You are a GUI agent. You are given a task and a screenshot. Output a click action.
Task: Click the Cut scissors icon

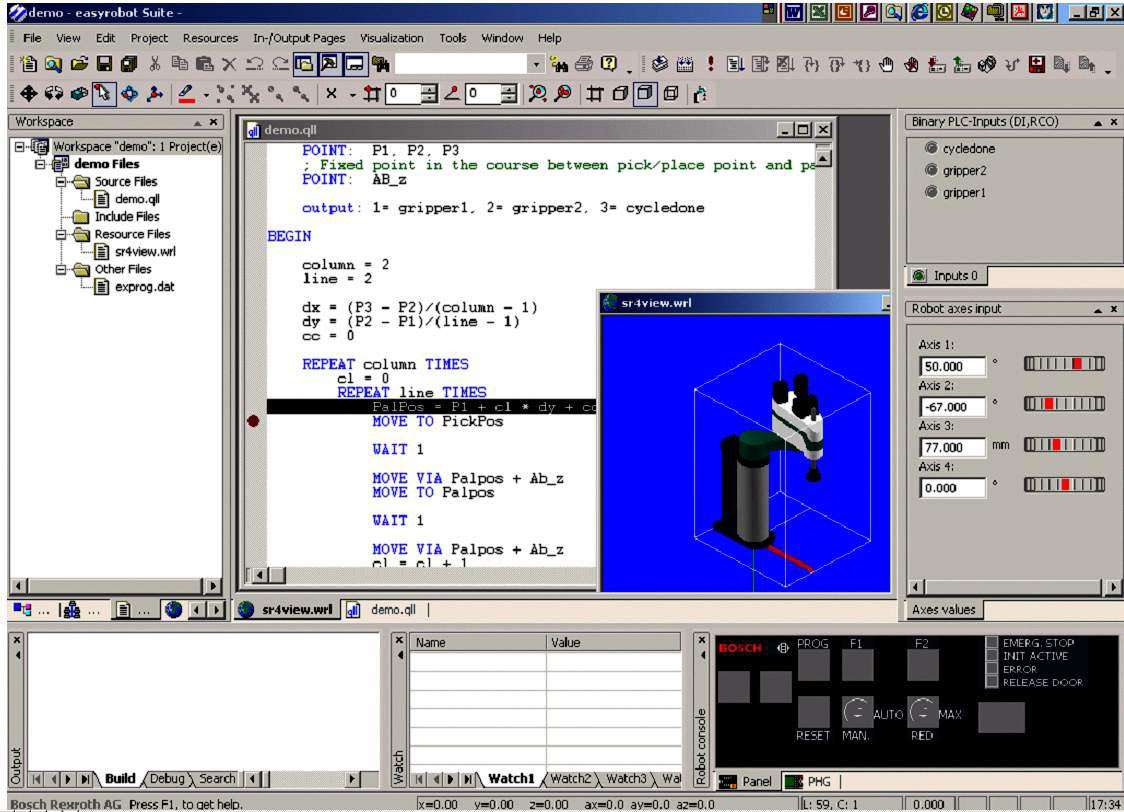pyautogui.click(x=154, y=64)
